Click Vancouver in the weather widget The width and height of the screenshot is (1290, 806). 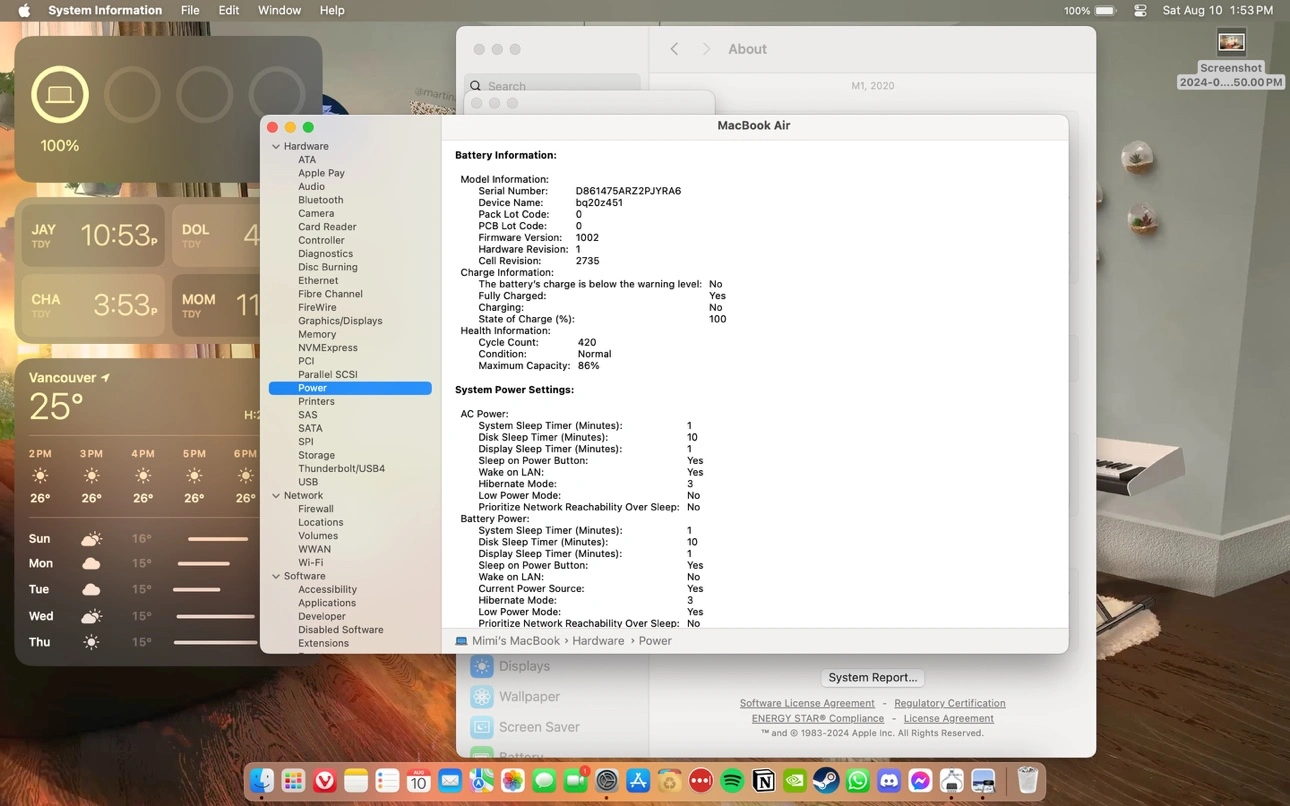tap(69, 377)
